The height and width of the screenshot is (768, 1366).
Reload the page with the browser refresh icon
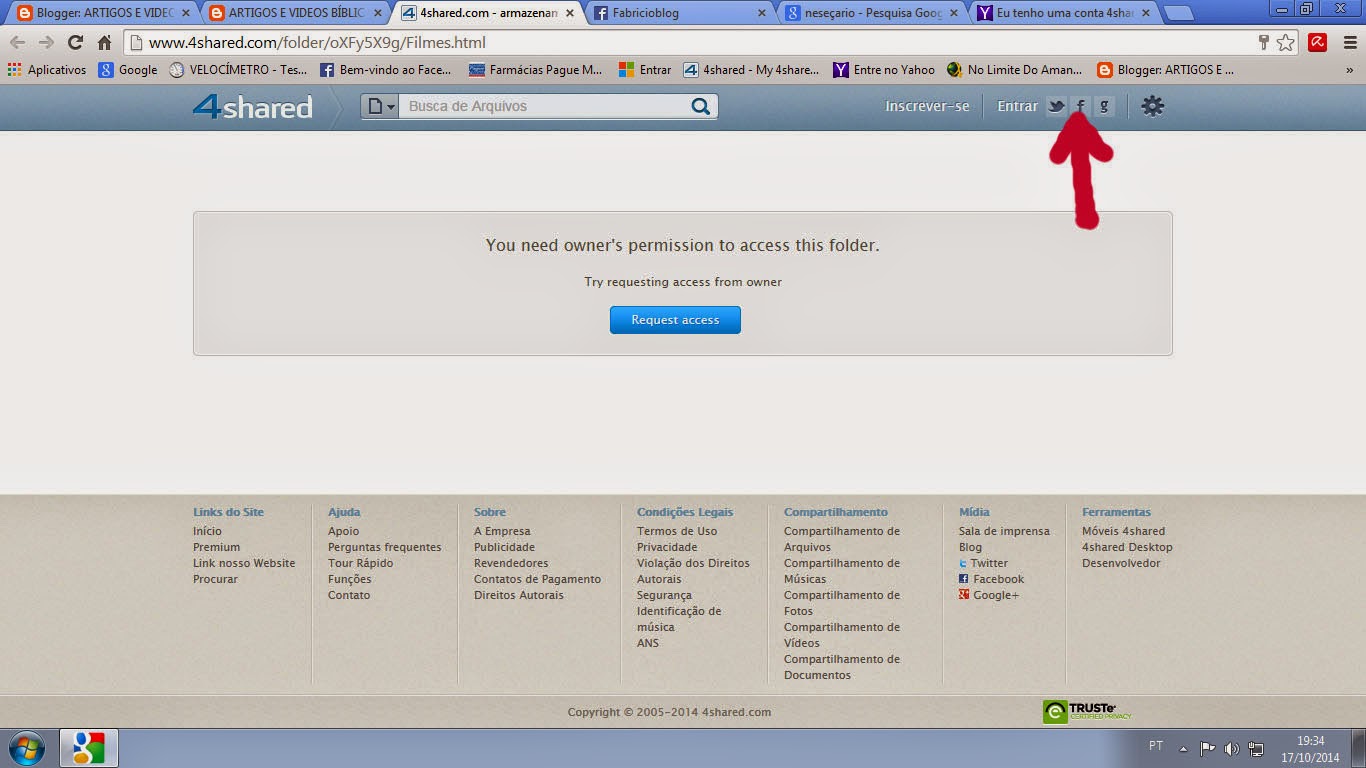pos(75,43)
